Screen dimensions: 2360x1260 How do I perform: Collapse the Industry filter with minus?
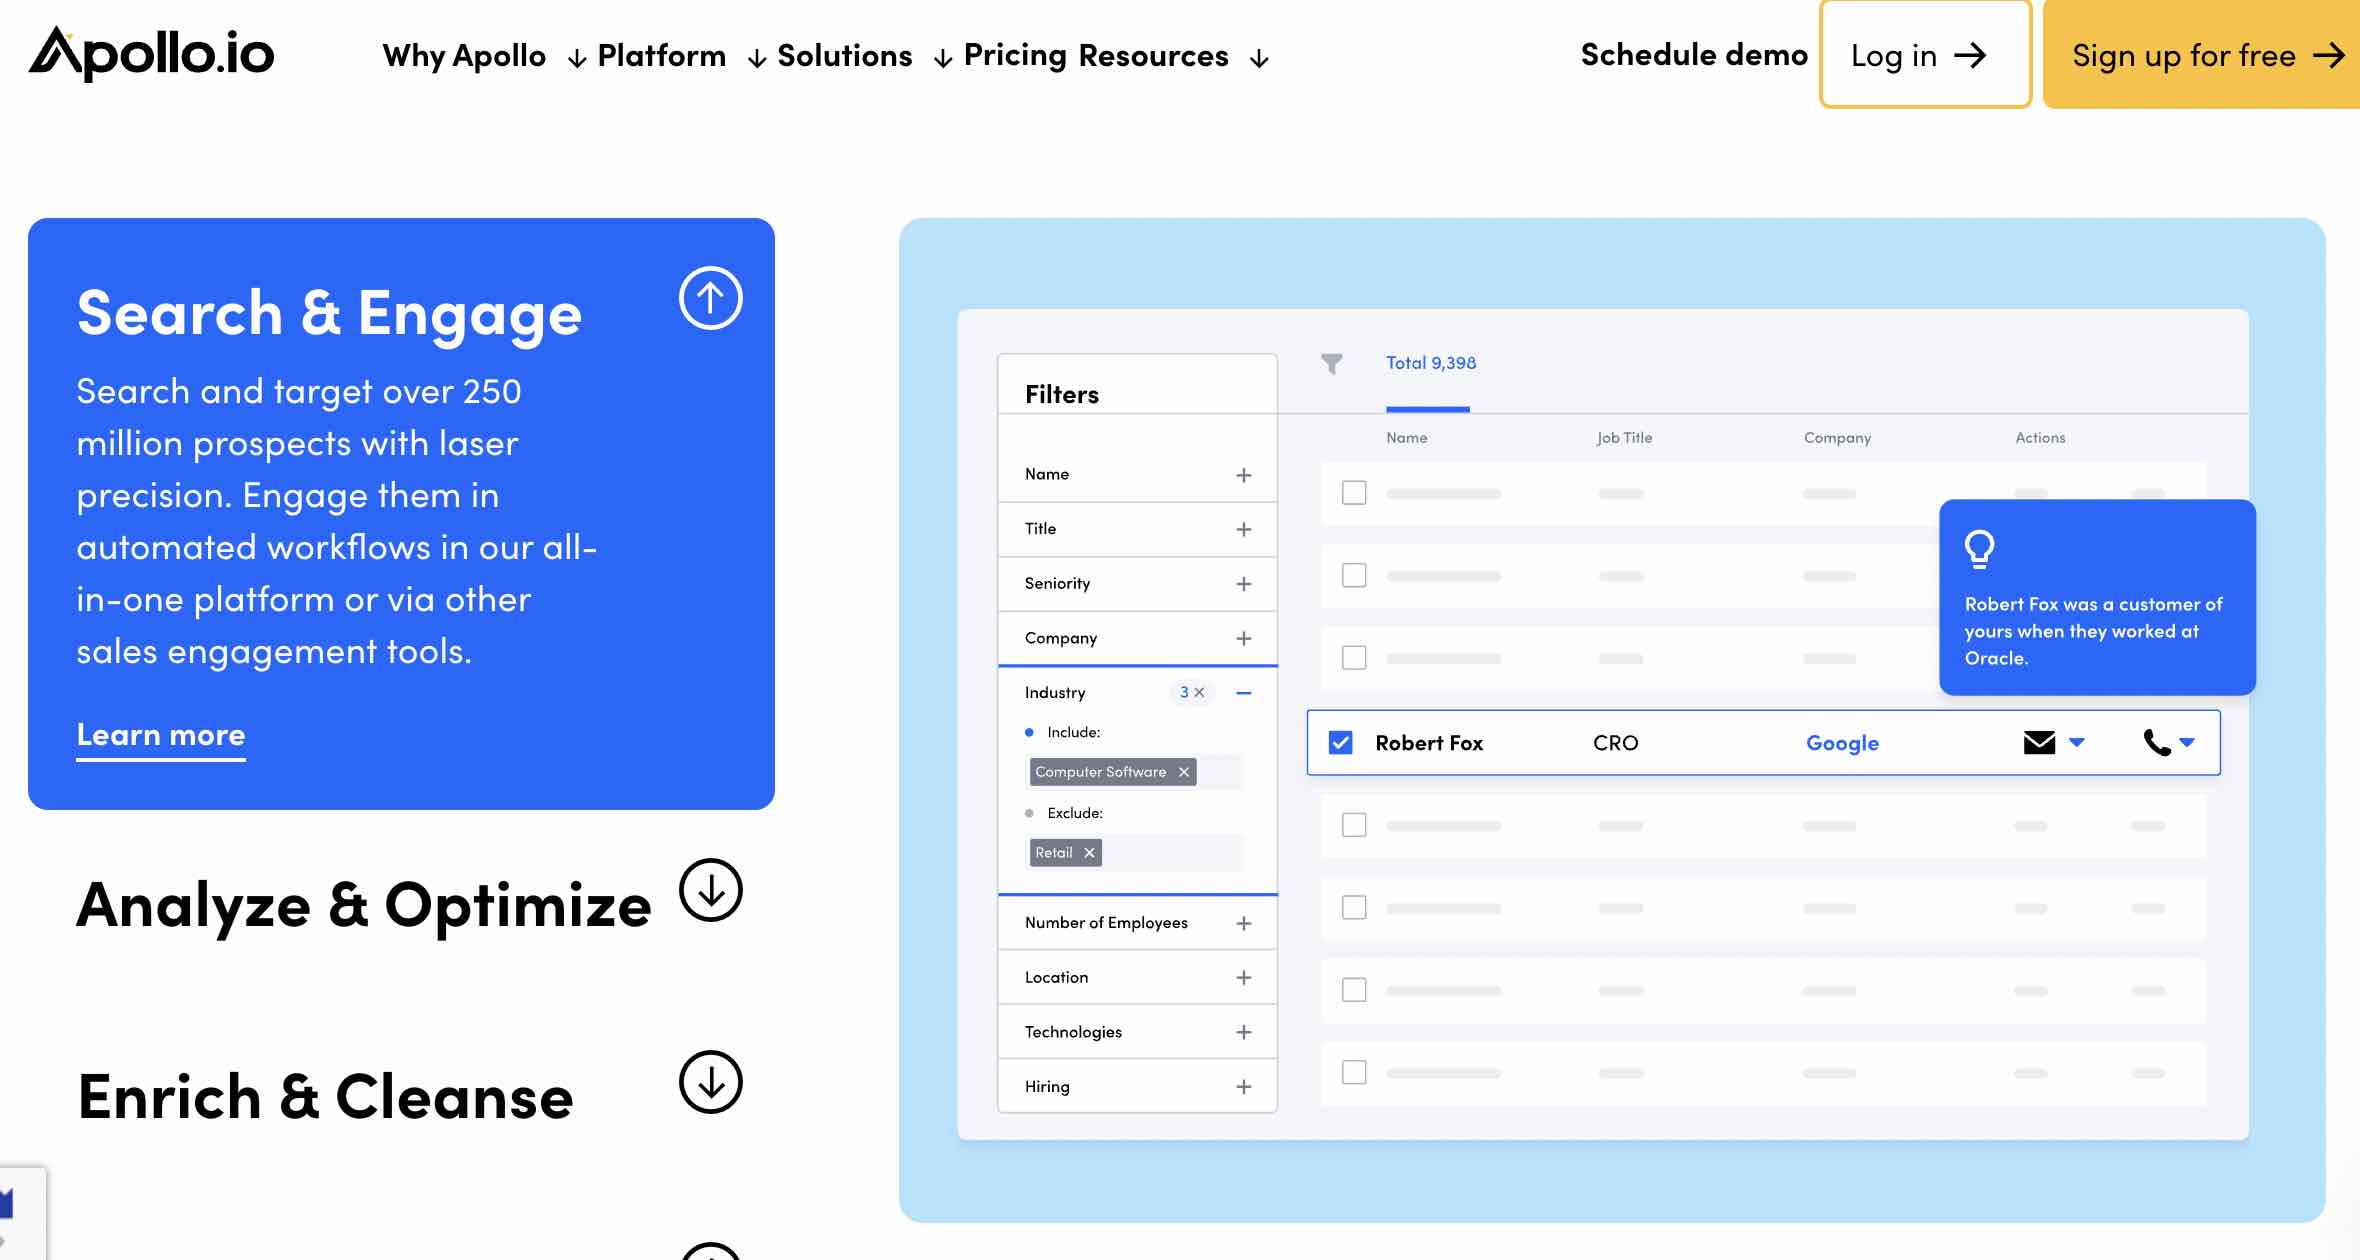1244,693
